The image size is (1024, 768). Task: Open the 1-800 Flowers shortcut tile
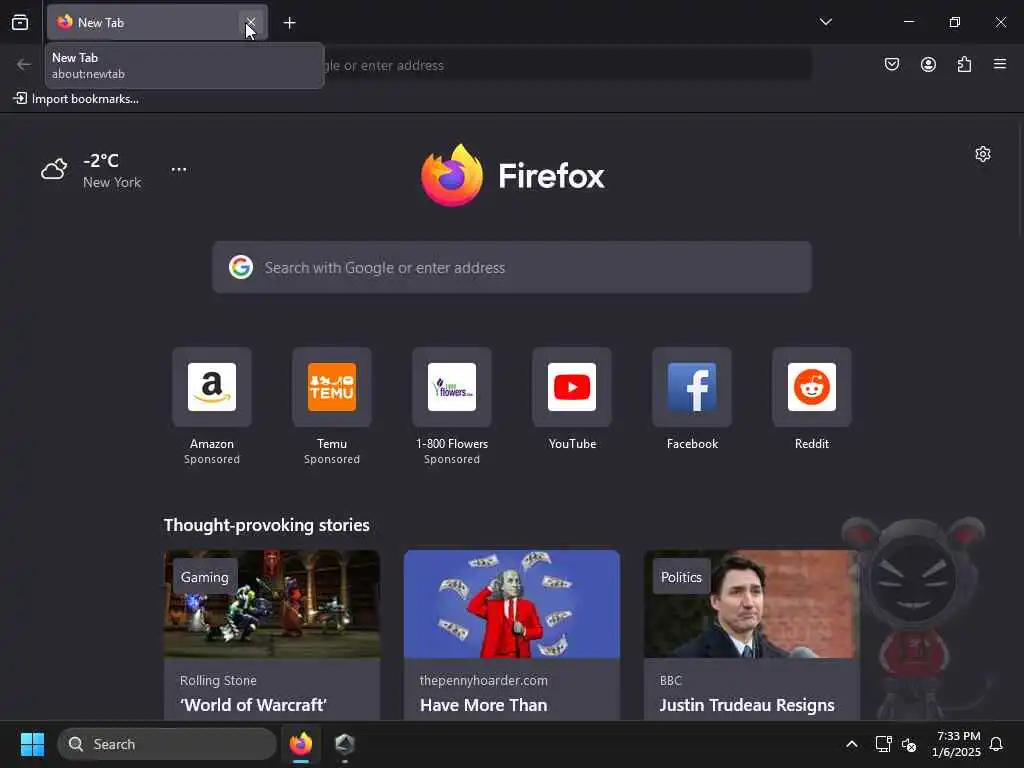[452, 387]
